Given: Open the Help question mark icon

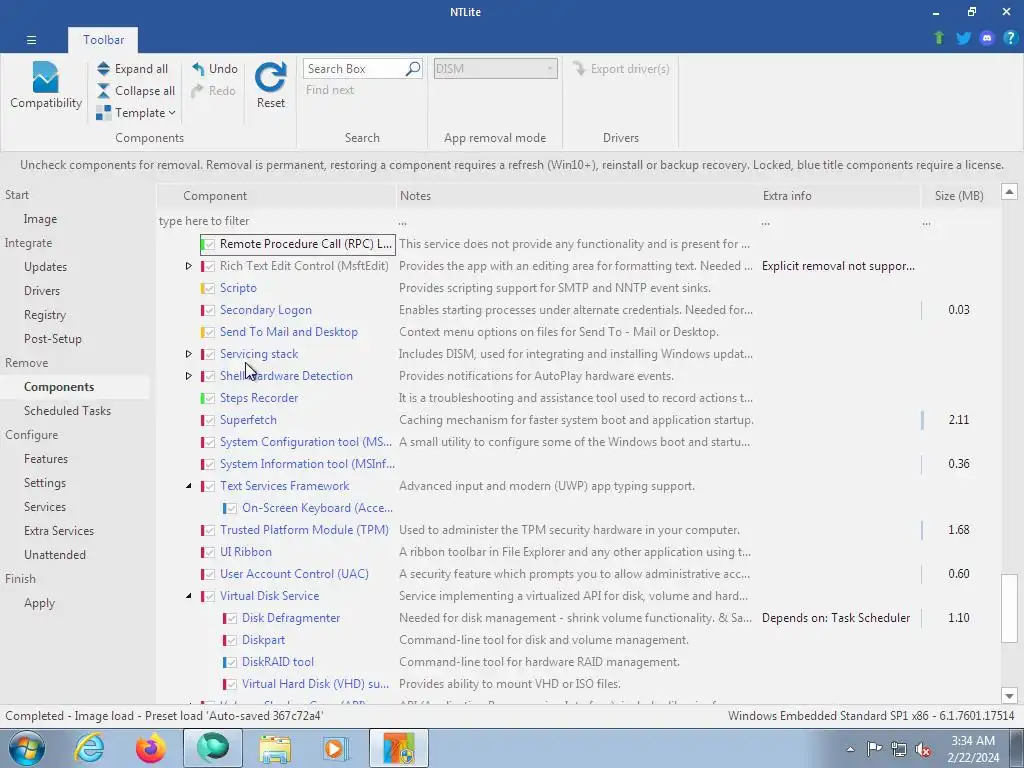Looking at the screenshot, I should tap(1010, 38).
